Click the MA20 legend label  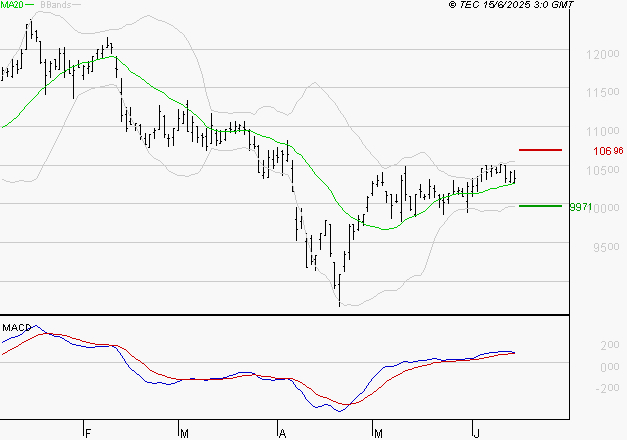tap(12, 5)
